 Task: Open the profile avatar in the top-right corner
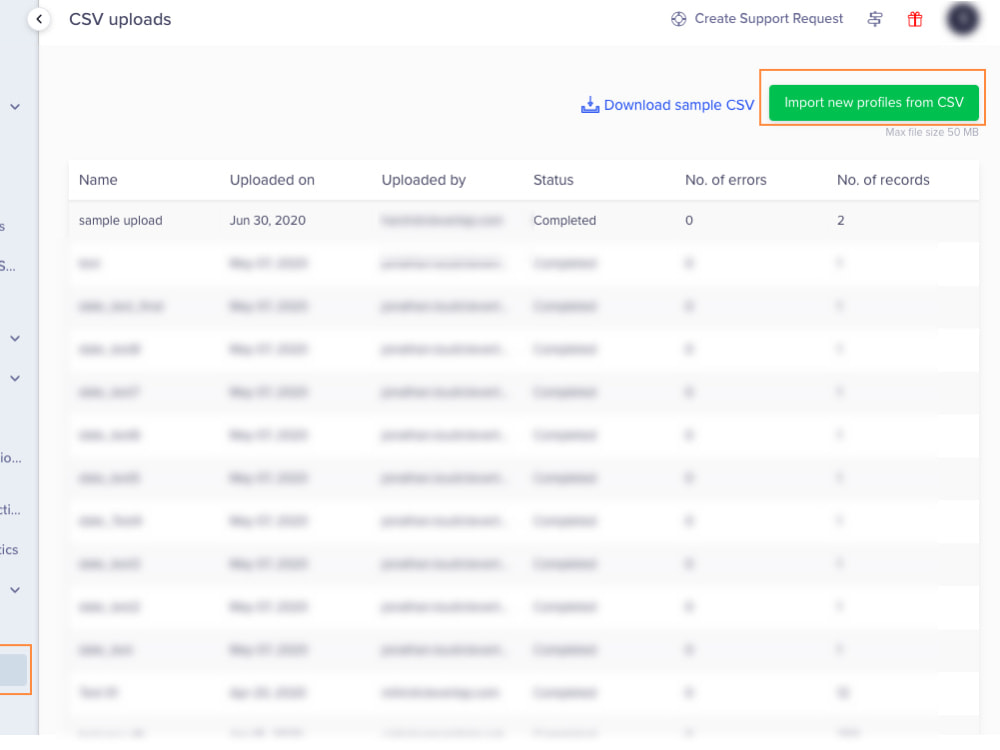coord(962,19)
